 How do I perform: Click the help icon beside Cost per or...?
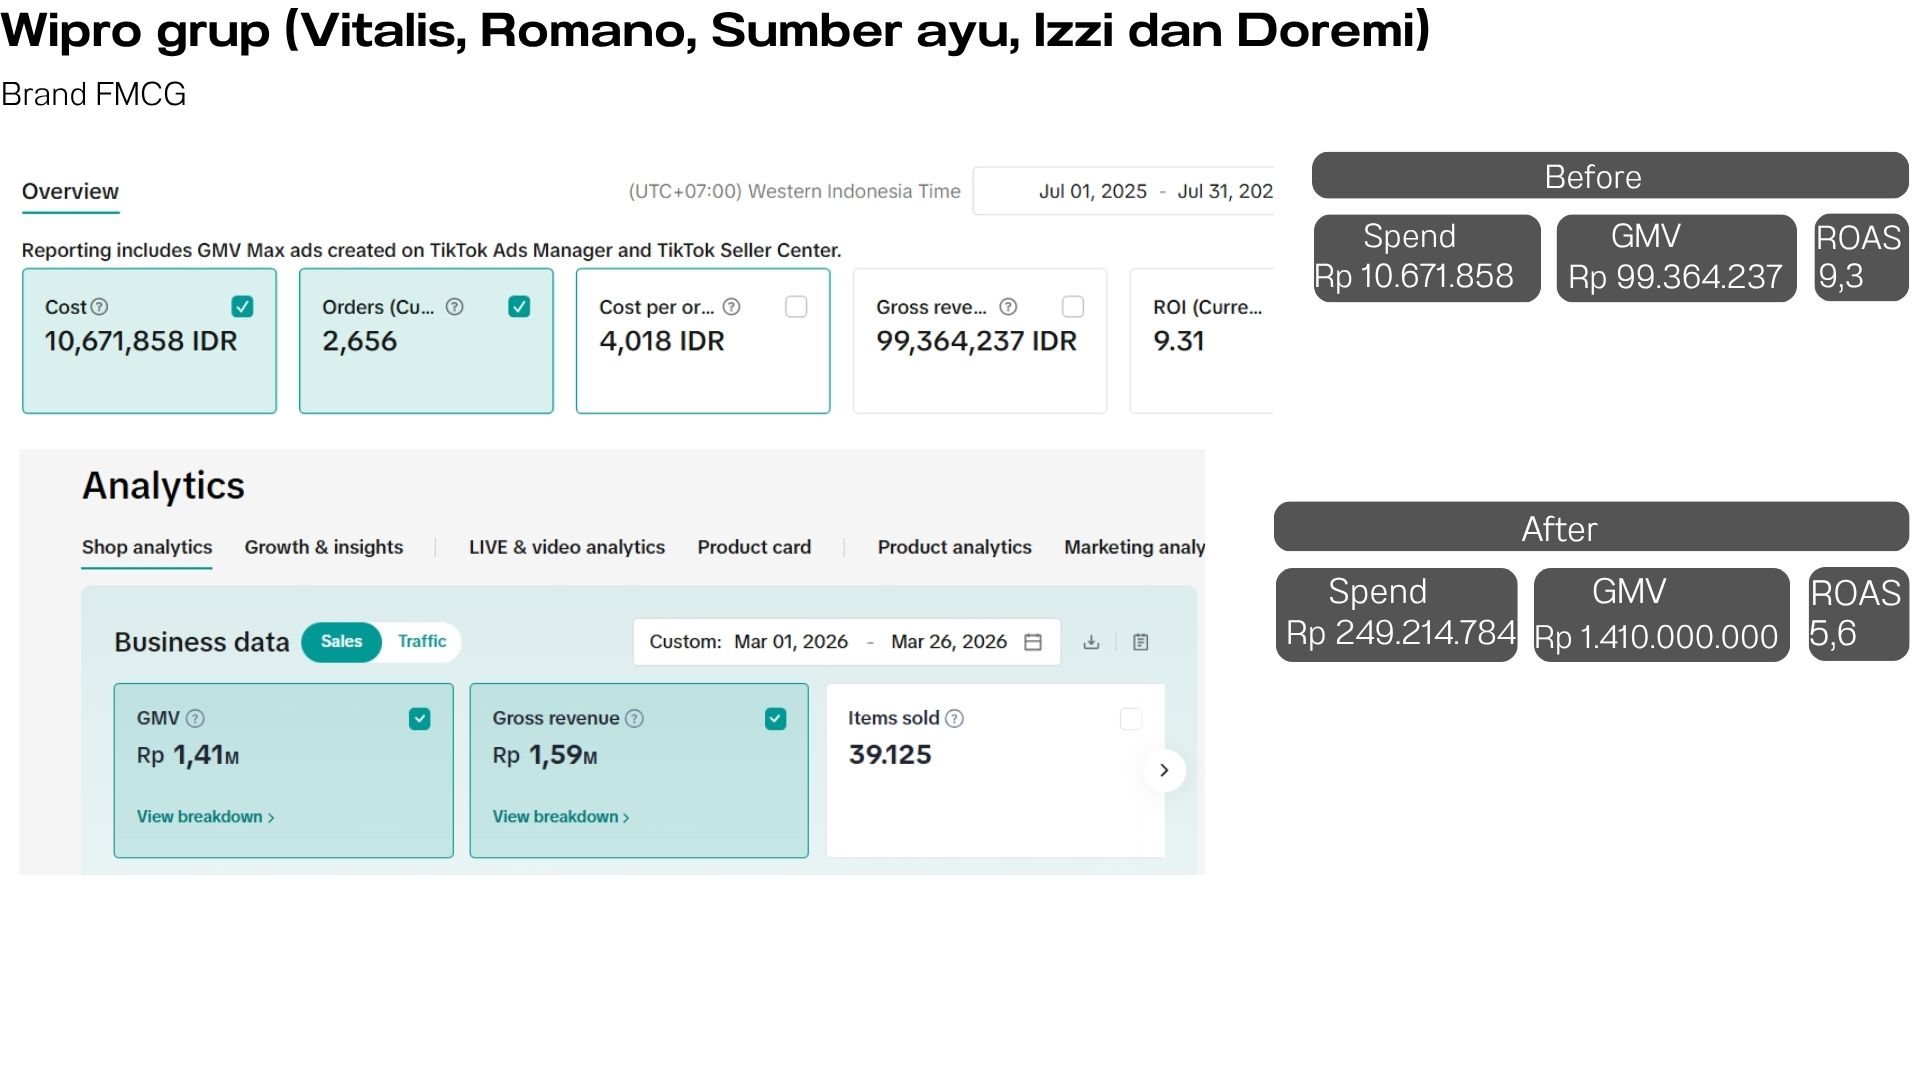[x=731, y=307]
